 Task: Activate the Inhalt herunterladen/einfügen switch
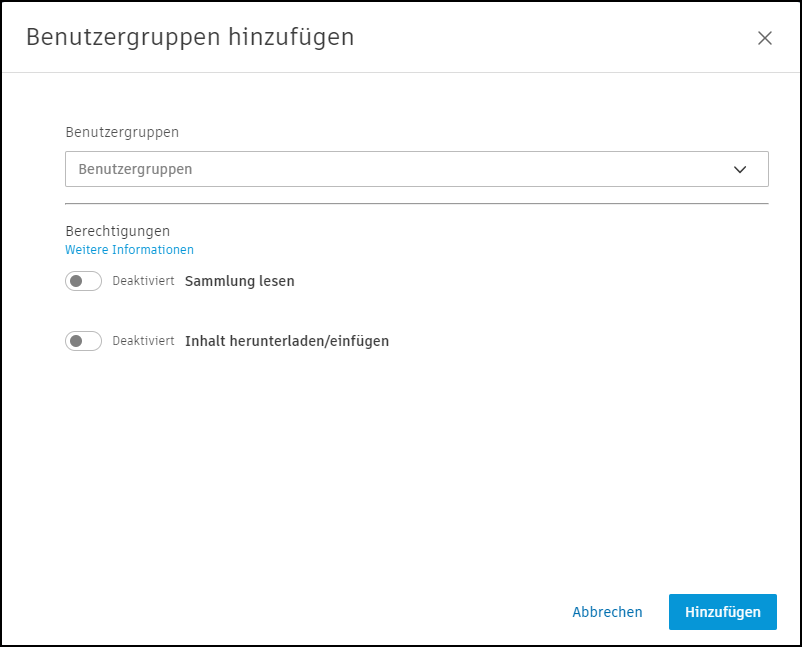(x=83, y=341)
